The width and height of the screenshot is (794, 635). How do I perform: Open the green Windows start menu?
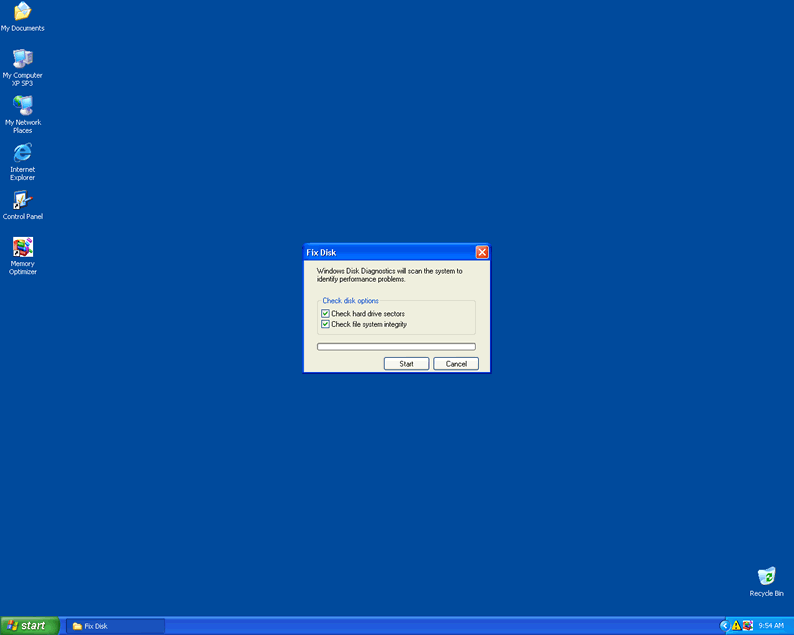pos(28,626)
